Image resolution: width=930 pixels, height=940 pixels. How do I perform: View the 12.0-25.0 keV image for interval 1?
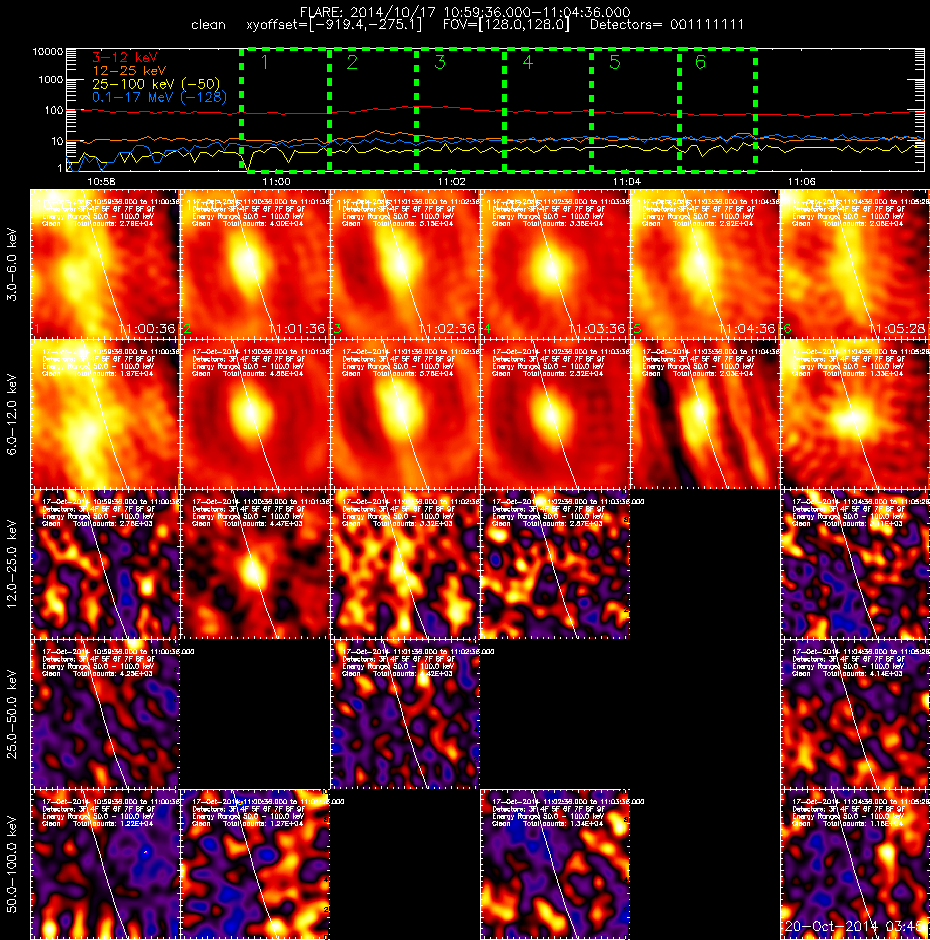(105, 564)
